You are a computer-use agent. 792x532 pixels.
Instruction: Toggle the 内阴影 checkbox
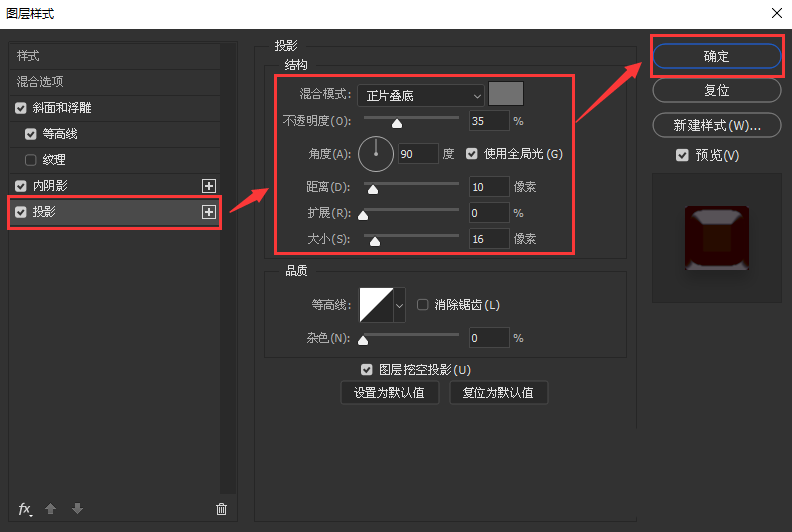(21, 186)
